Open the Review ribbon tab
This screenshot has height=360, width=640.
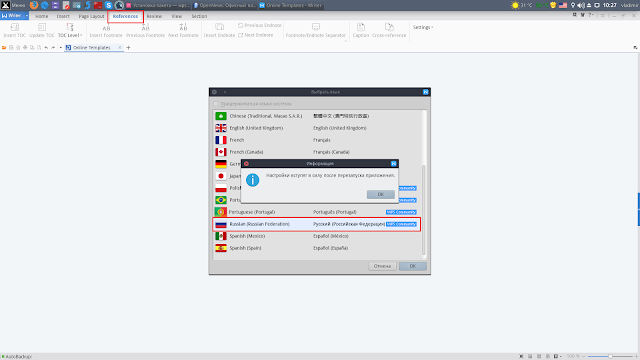tap(154, 16)
